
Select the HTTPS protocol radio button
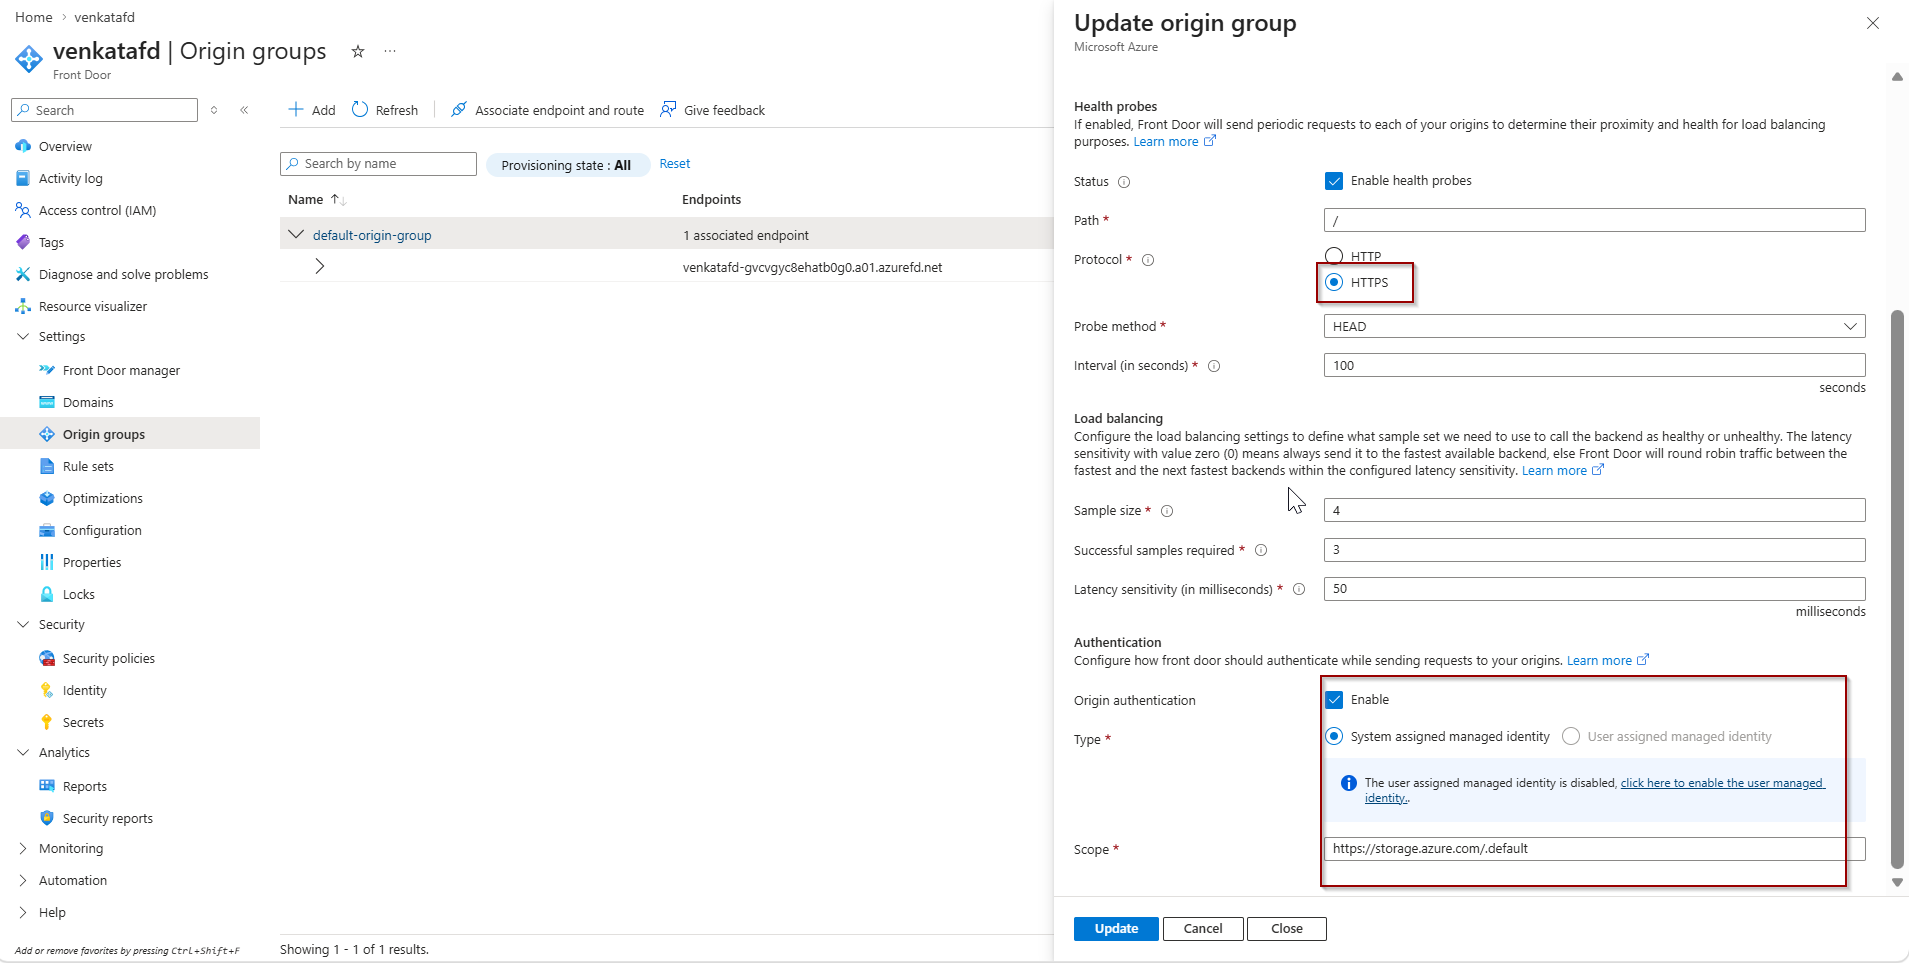[1334, 282]
